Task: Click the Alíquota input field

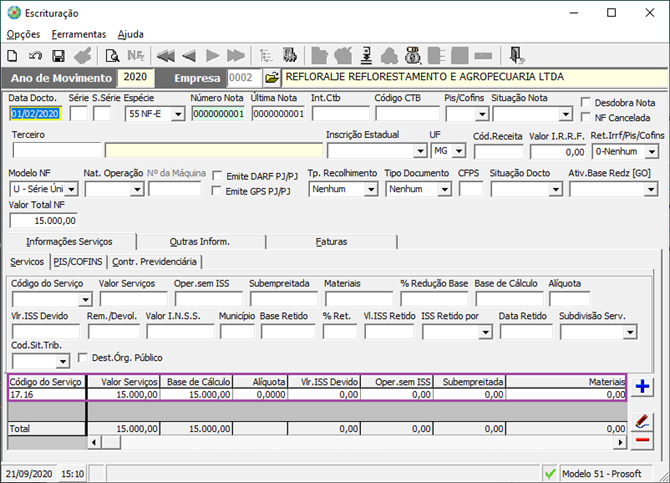Action: (x=570, y=299)
